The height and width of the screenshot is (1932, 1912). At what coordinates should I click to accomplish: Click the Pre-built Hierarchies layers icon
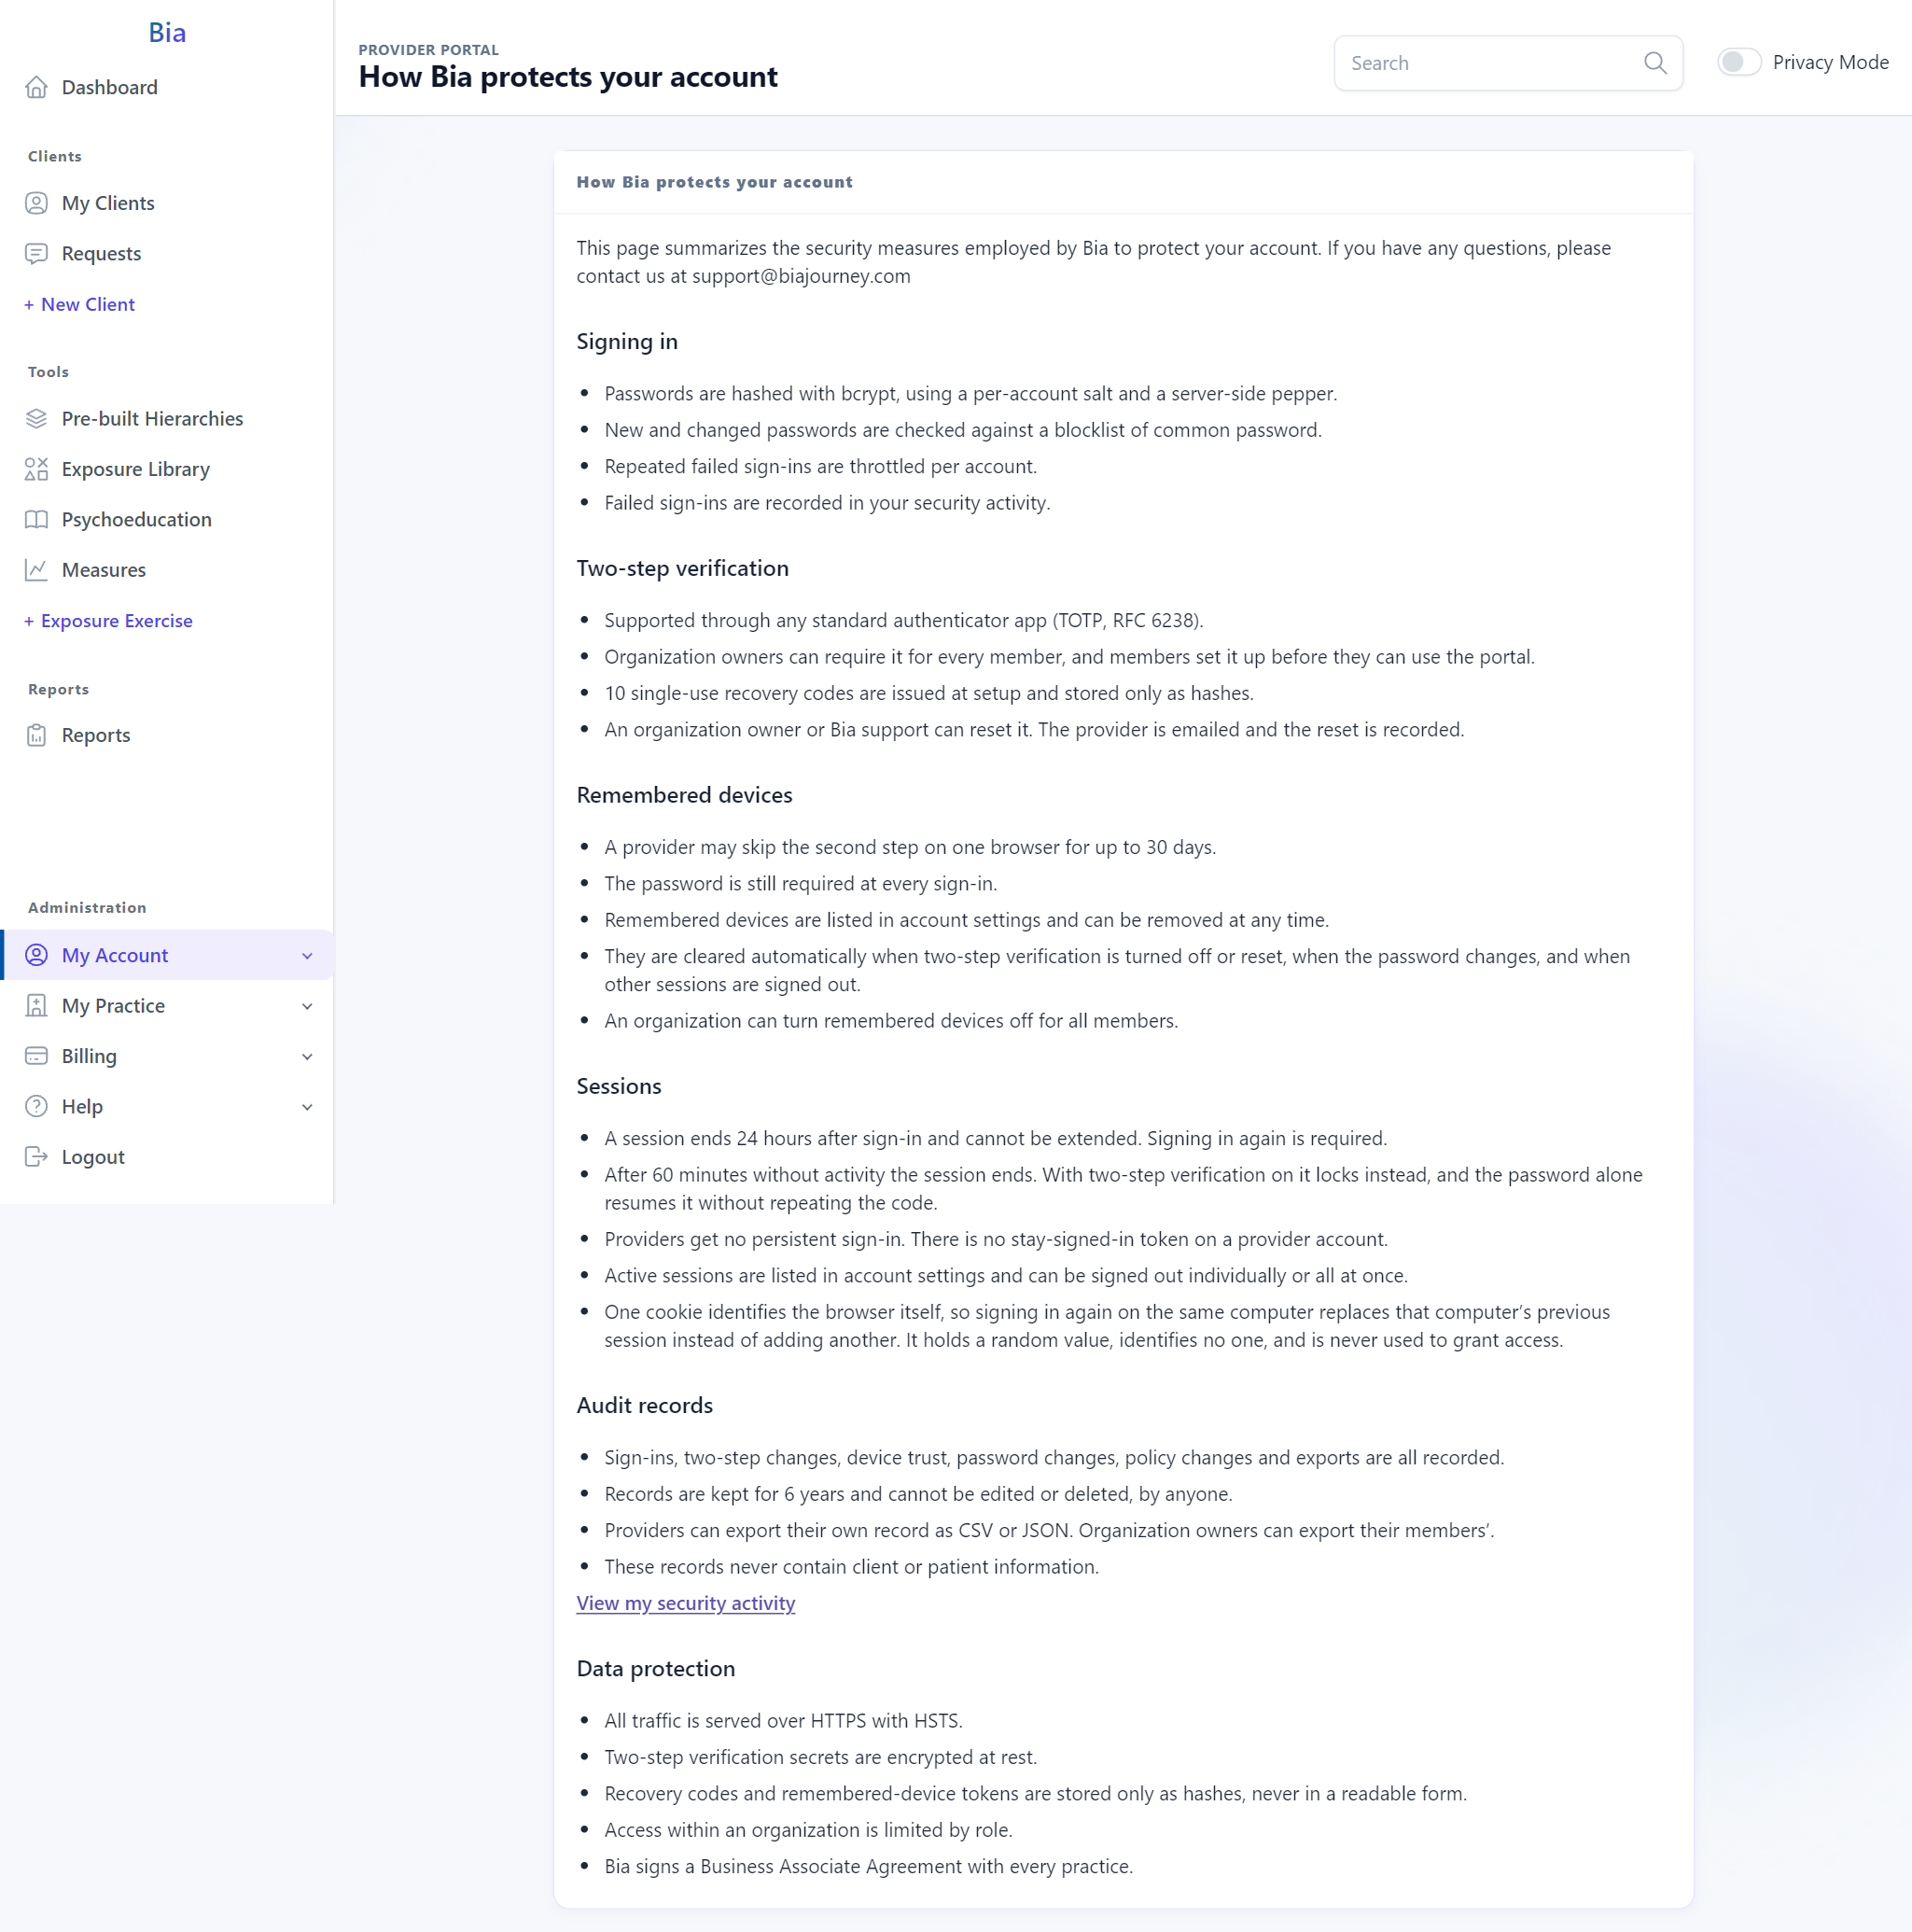click(36, 418)
